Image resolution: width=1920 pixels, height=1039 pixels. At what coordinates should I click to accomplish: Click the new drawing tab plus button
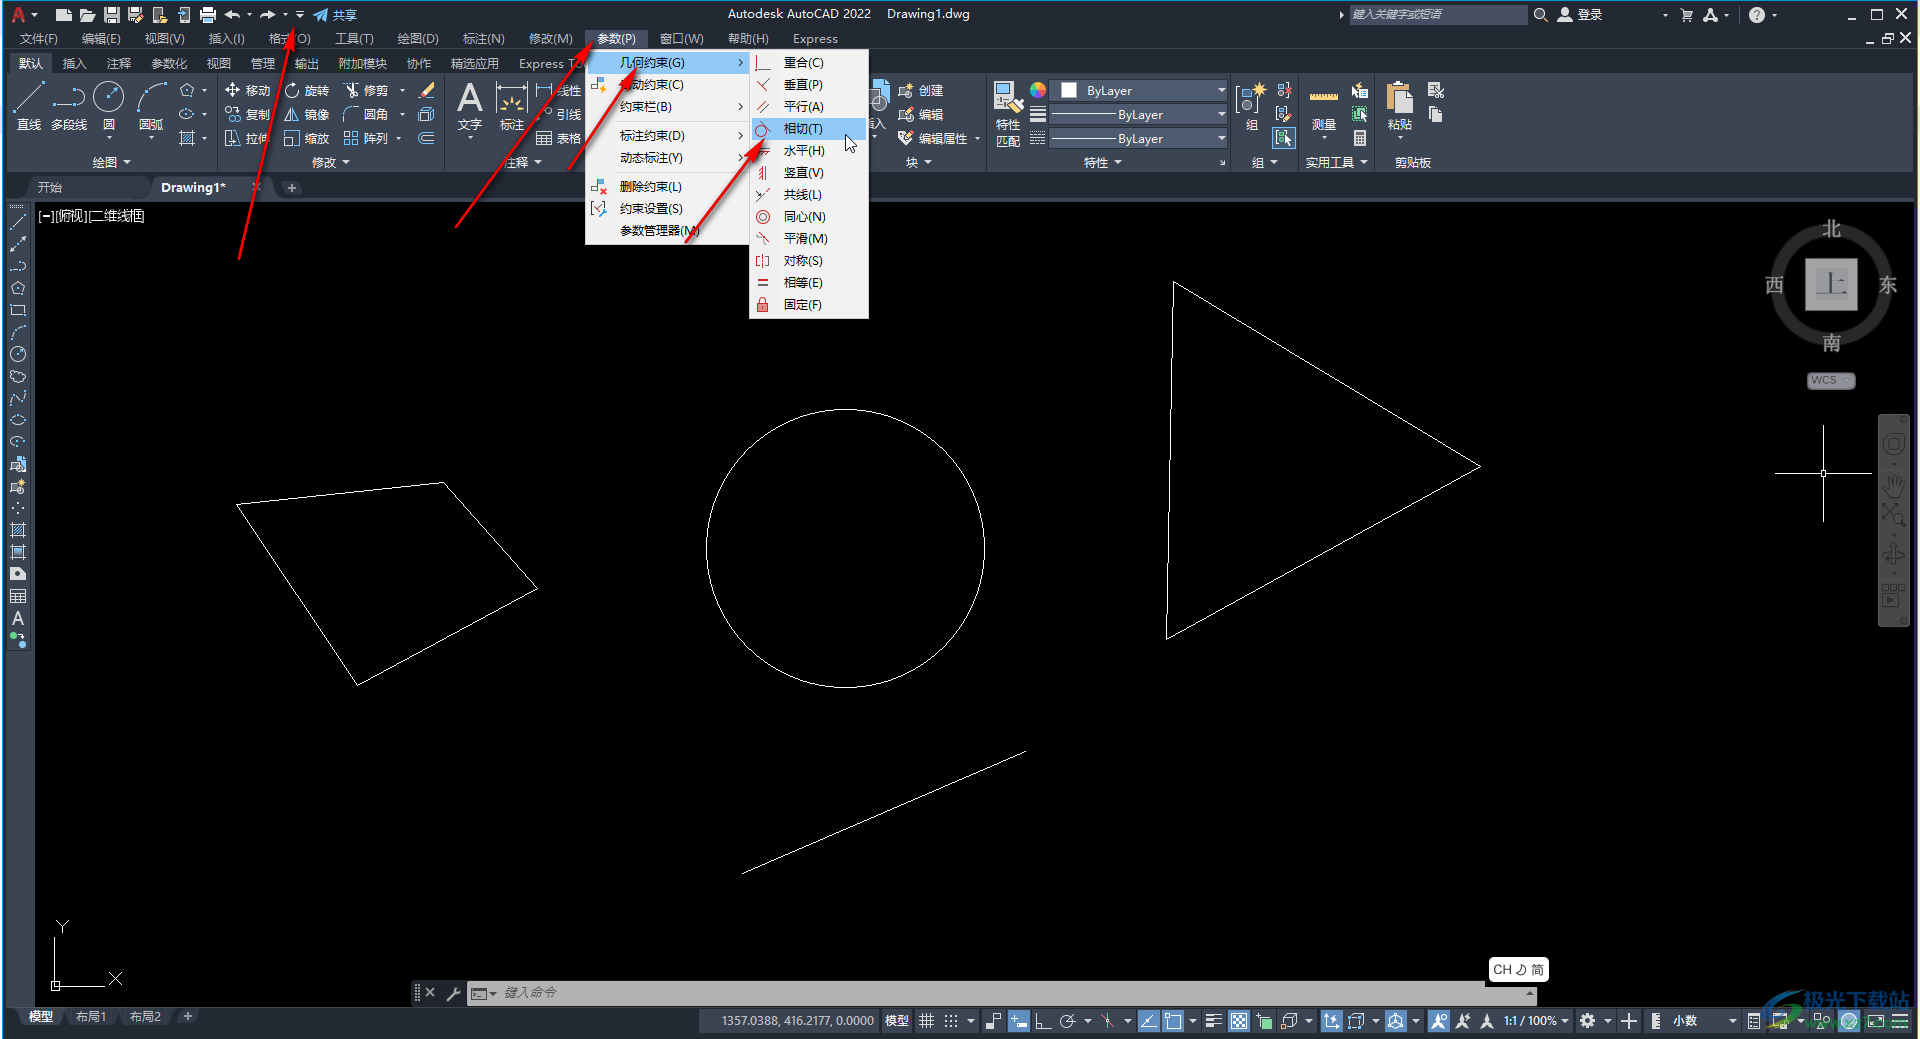click(292, 188)
